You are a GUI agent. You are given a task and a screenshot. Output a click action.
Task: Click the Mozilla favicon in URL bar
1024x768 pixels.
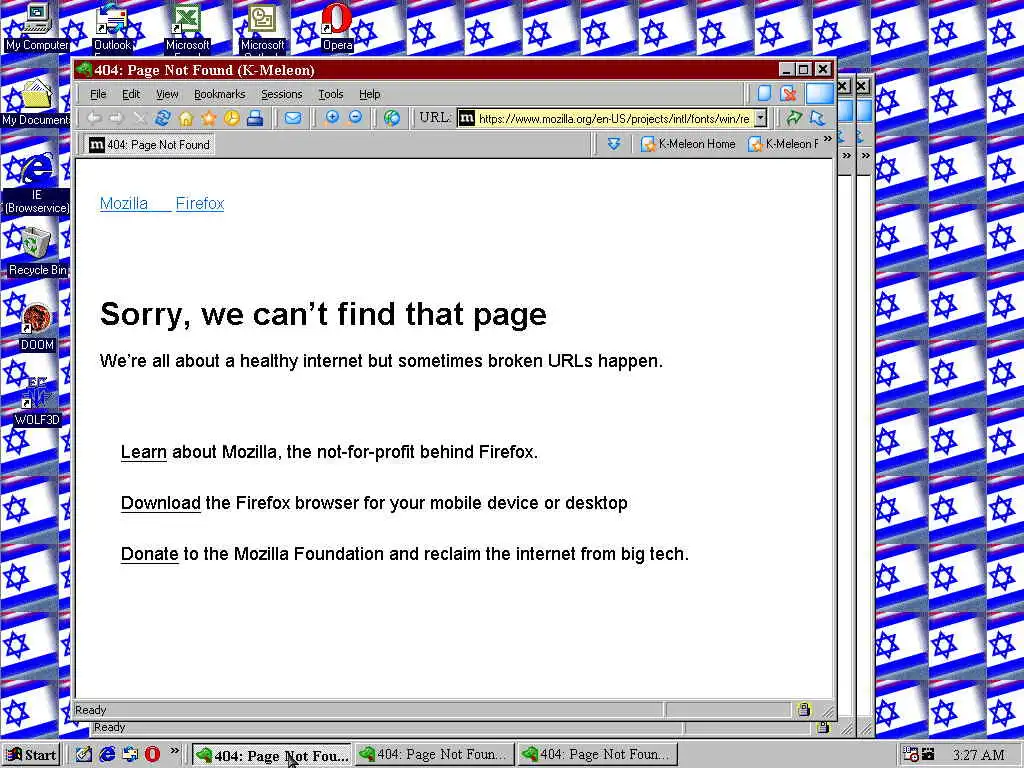tap(466, 118)
